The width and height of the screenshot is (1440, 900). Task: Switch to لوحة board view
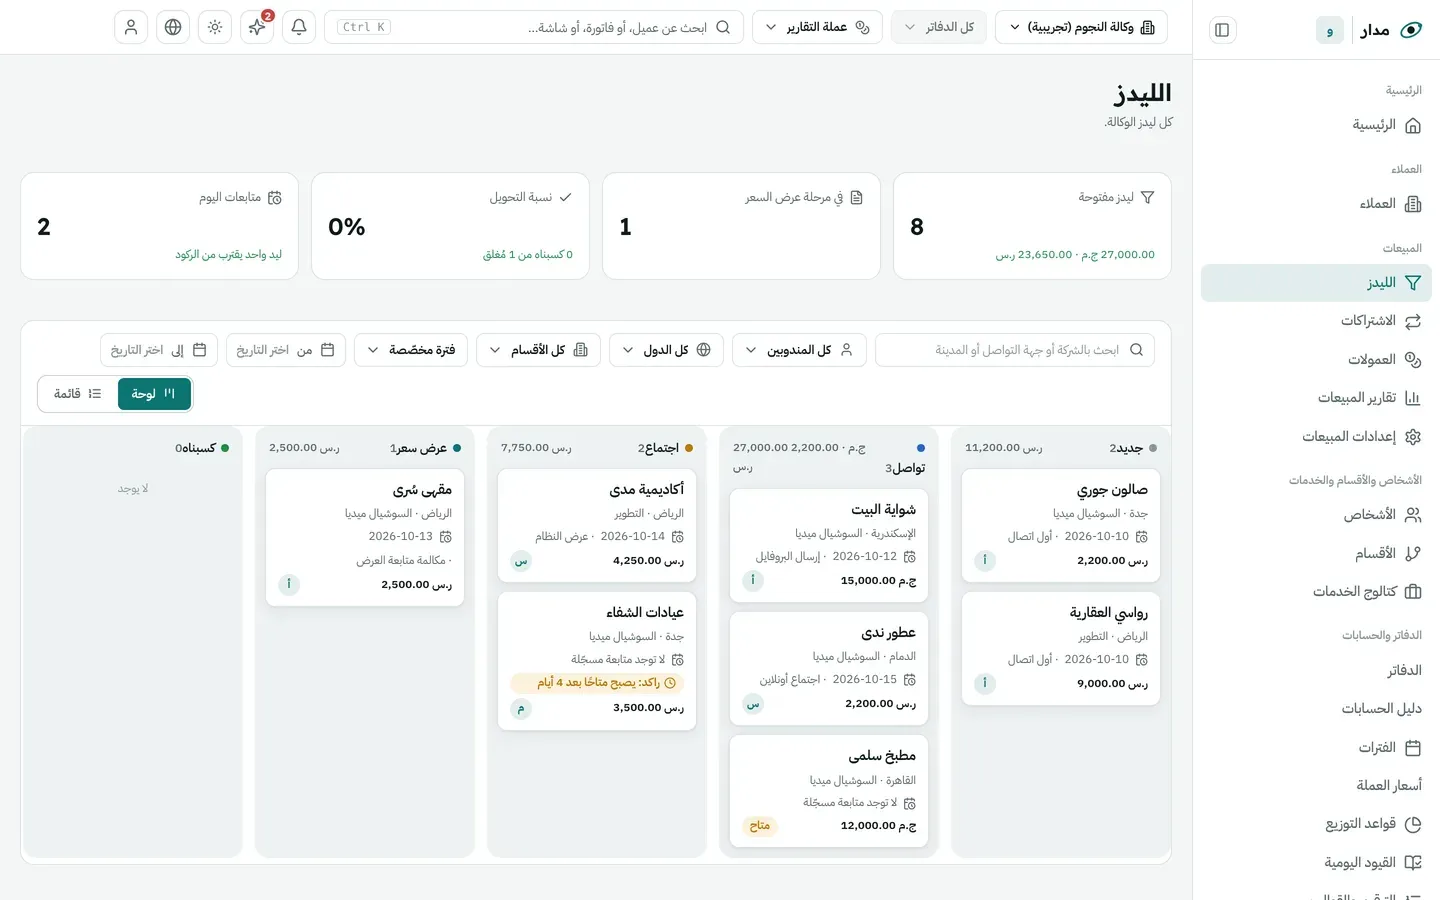click(x=154, y=394)
